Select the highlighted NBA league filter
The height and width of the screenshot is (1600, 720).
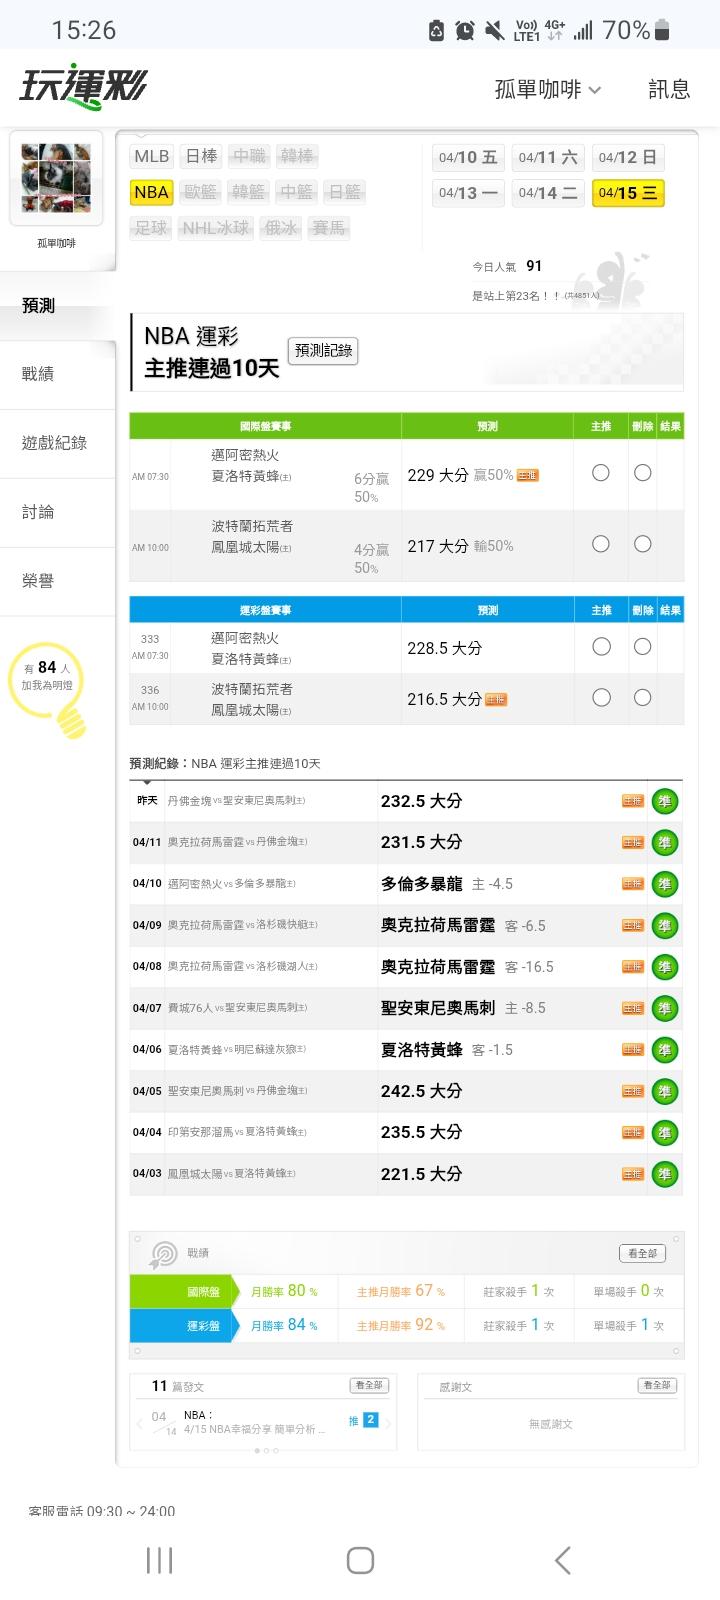click(152, 192)
